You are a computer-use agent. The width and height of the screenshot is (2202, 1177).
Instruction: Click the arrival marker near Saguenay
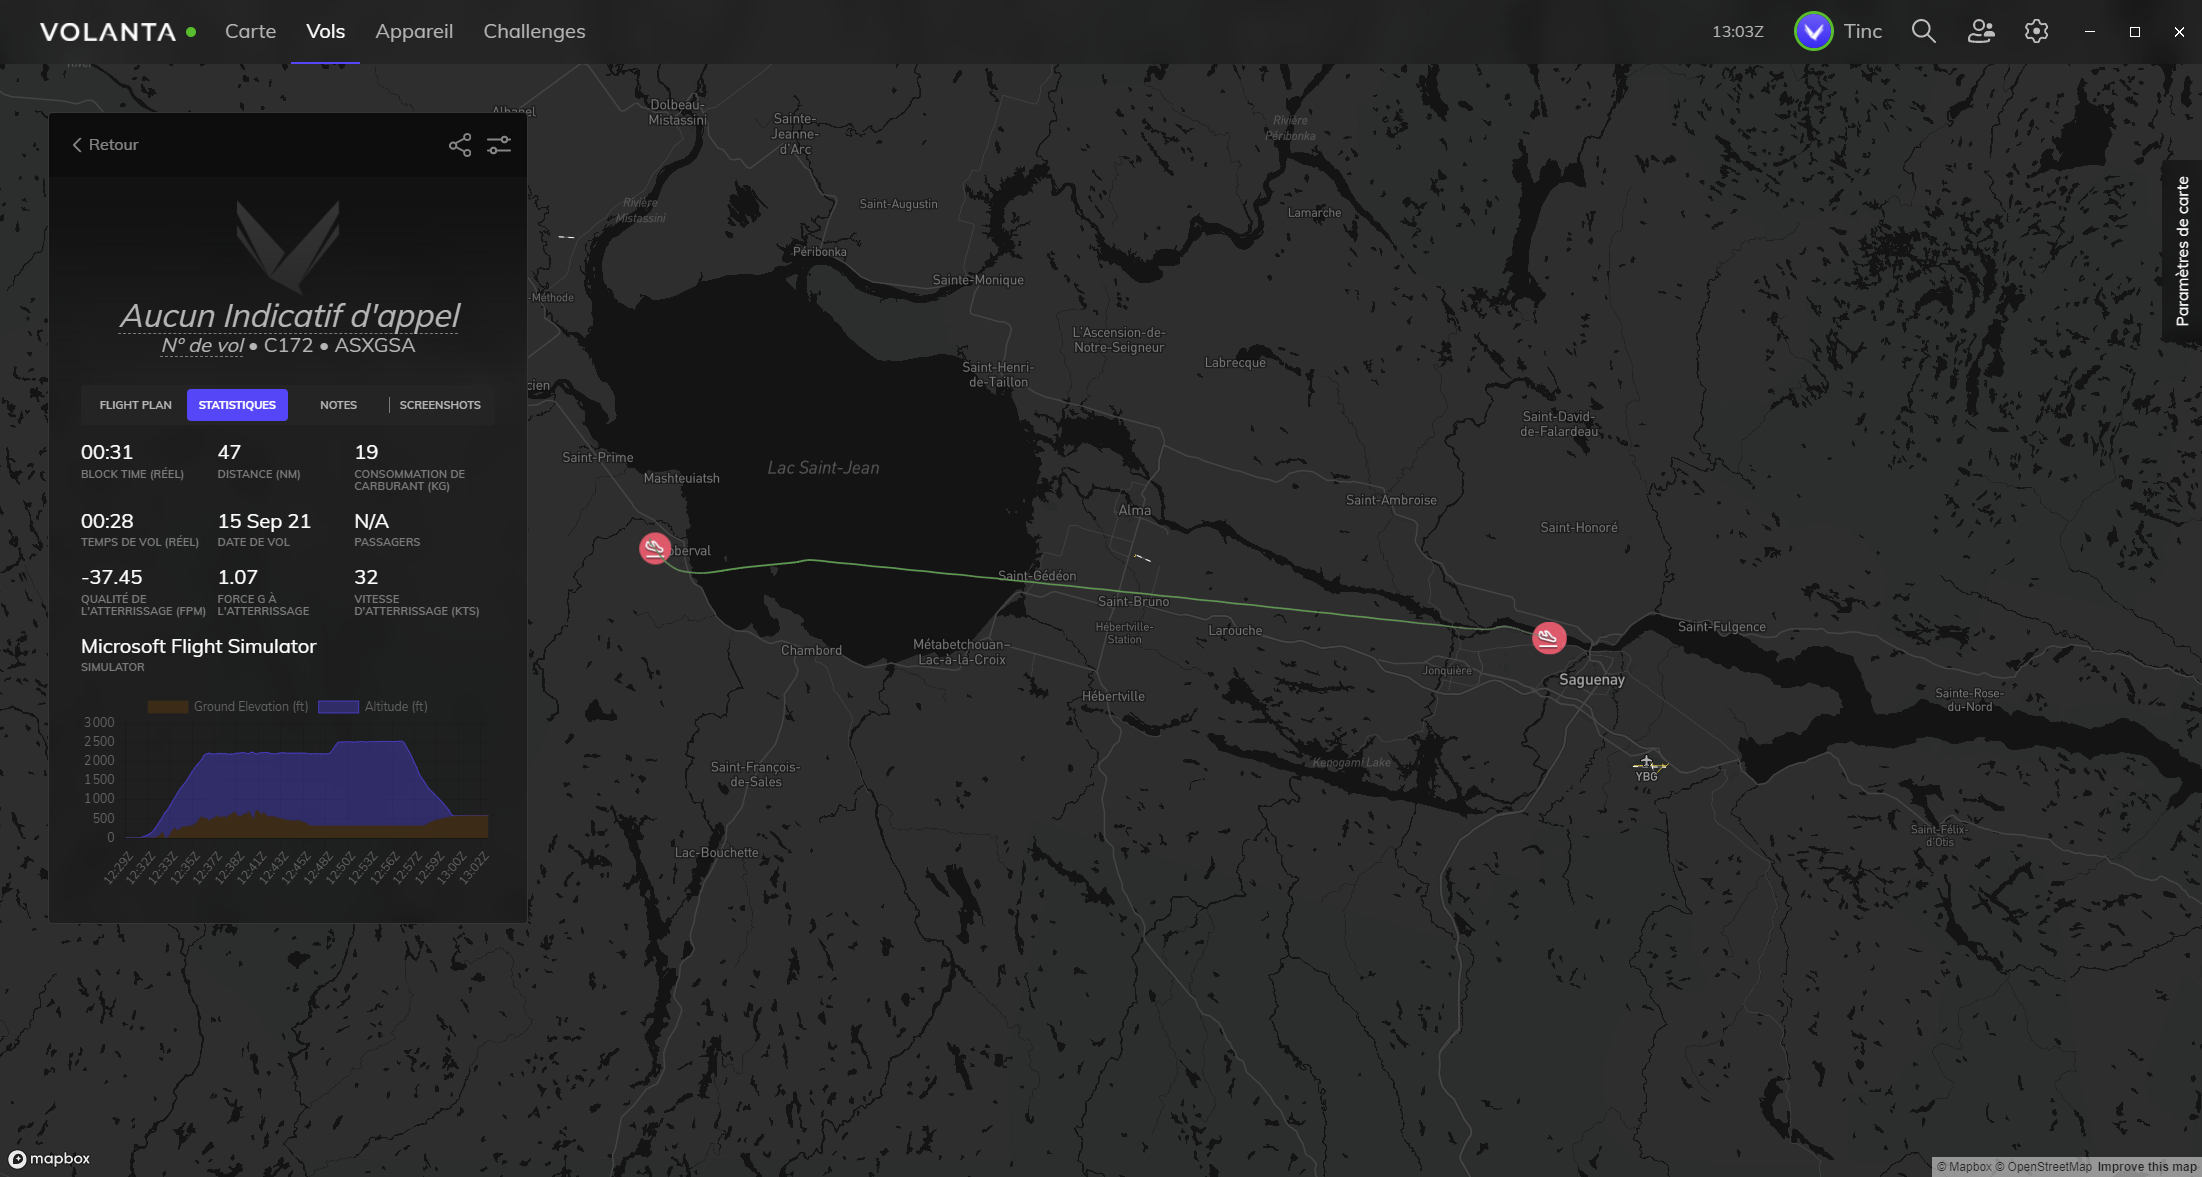pos(1548,637)
